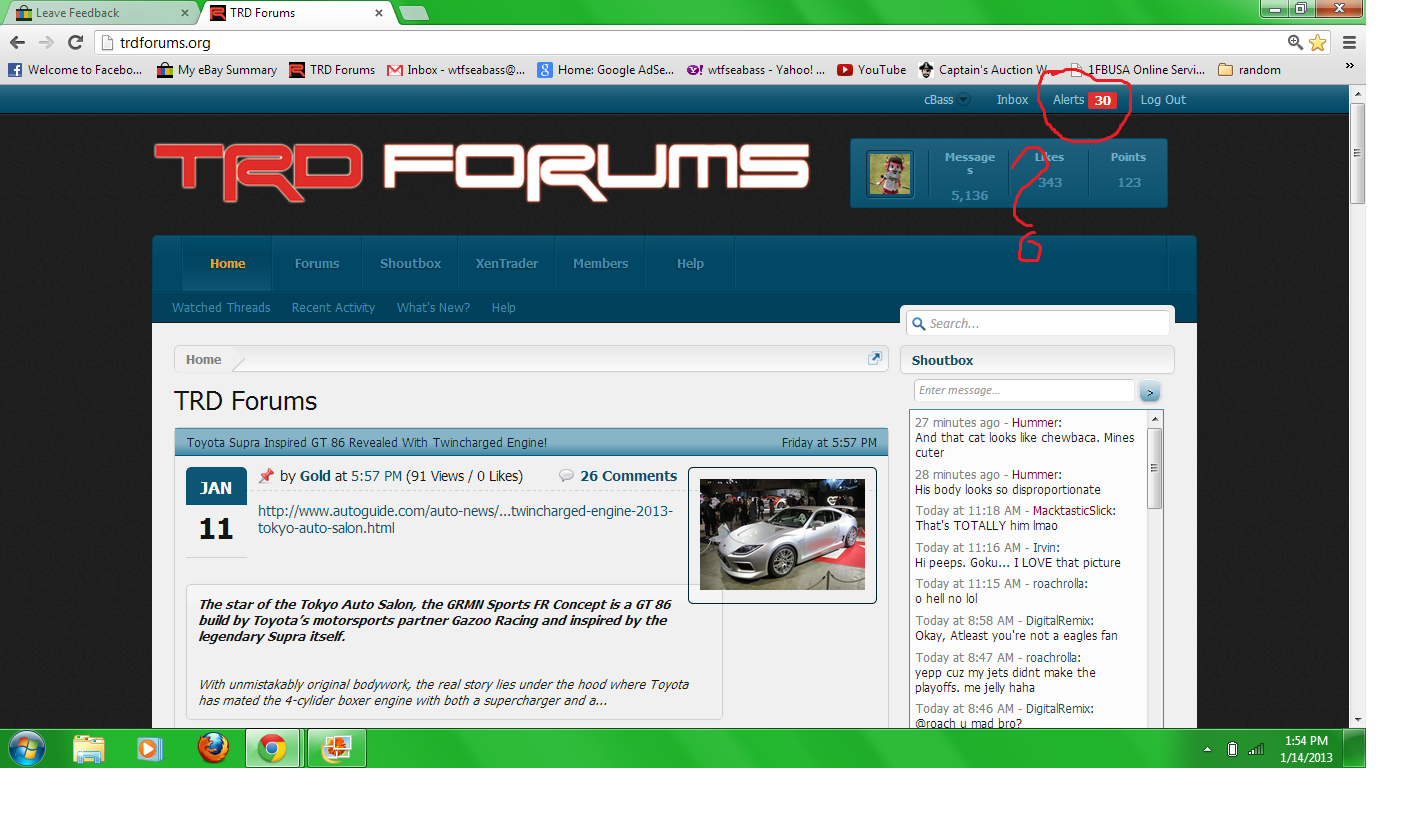Open the Inbox link
1426x830 pixels.
coord(1012,100)
